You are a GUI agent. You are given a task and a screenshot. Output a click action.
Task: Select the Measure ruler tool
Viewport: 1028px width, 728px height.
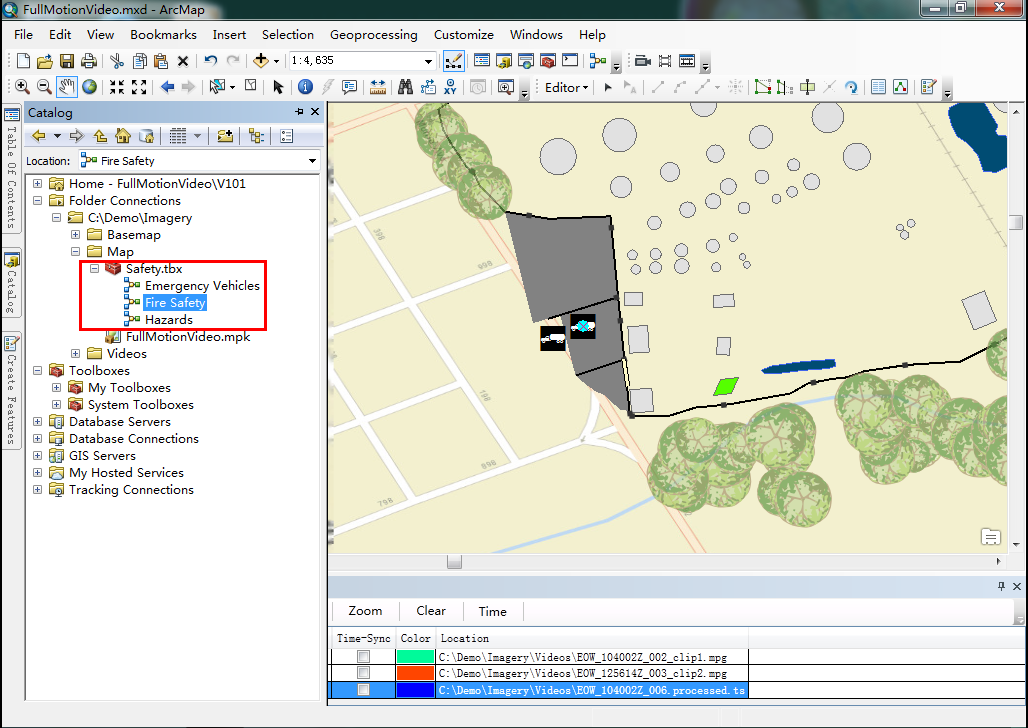[378, 87]
